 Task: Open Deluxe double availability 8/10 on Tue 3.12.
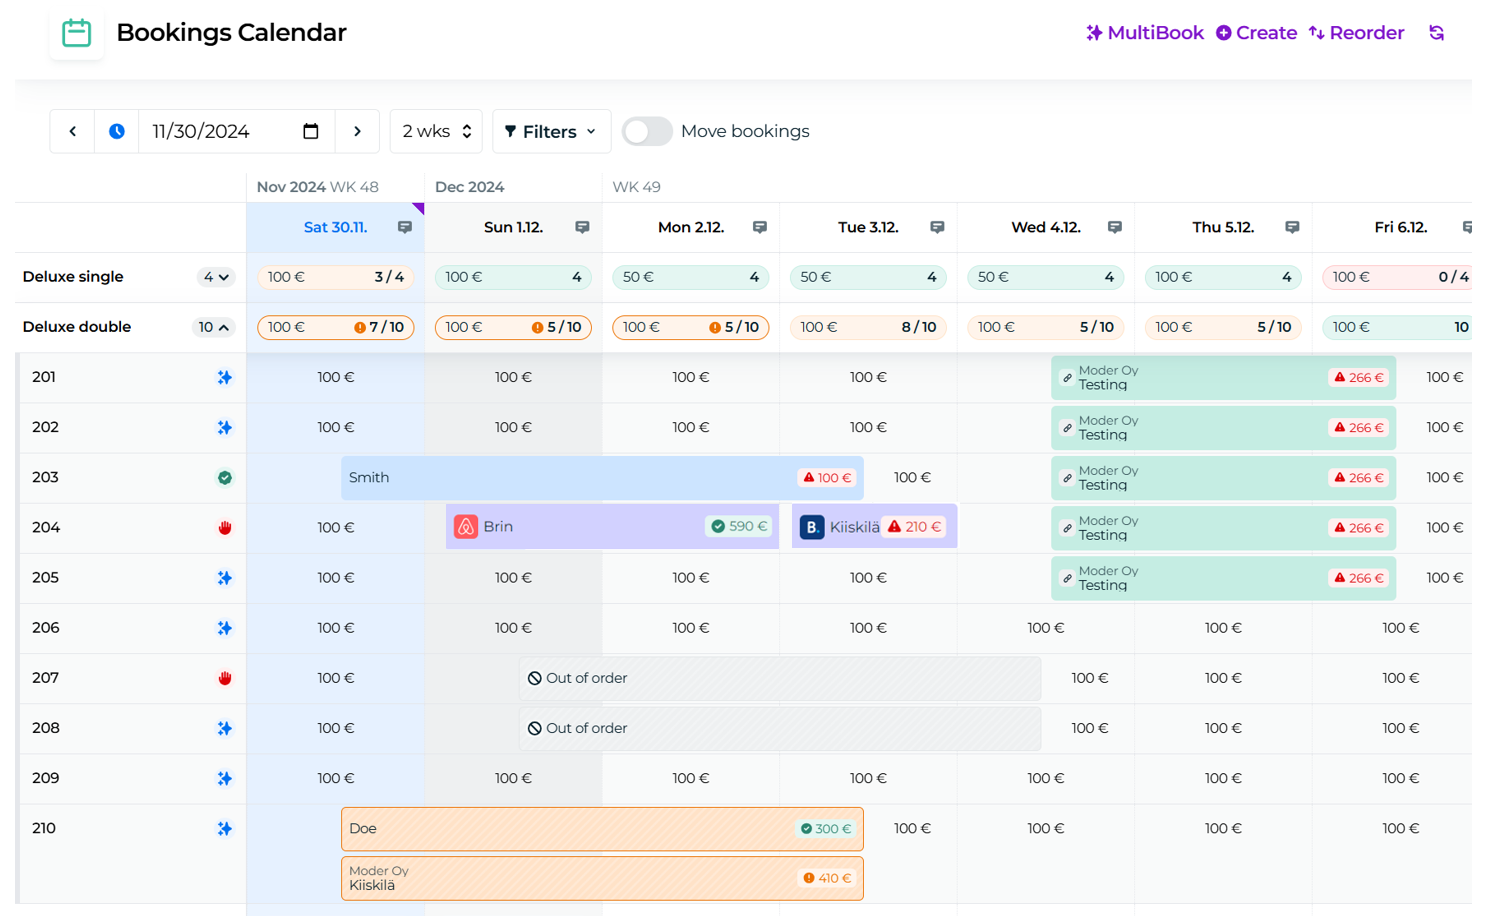868,327
